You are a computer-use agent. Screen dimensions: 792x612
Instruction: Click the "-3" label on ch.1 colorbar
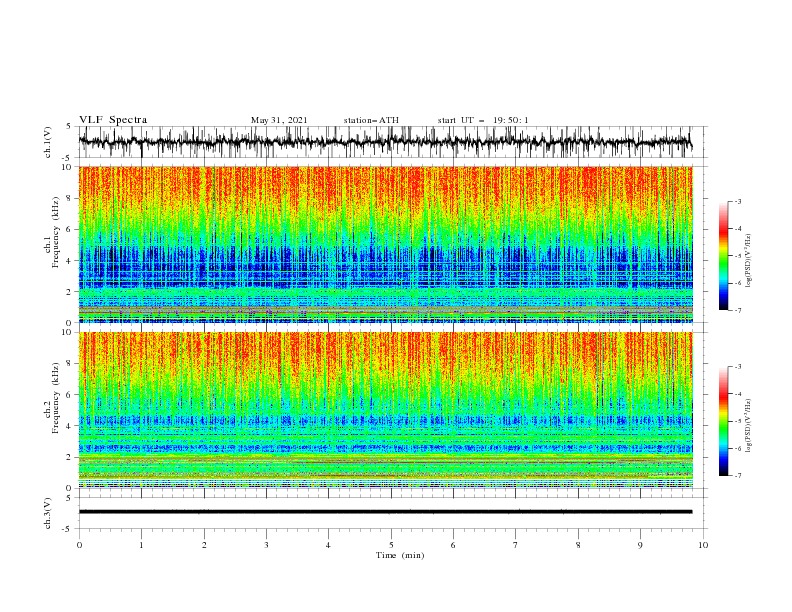point(738,201)
